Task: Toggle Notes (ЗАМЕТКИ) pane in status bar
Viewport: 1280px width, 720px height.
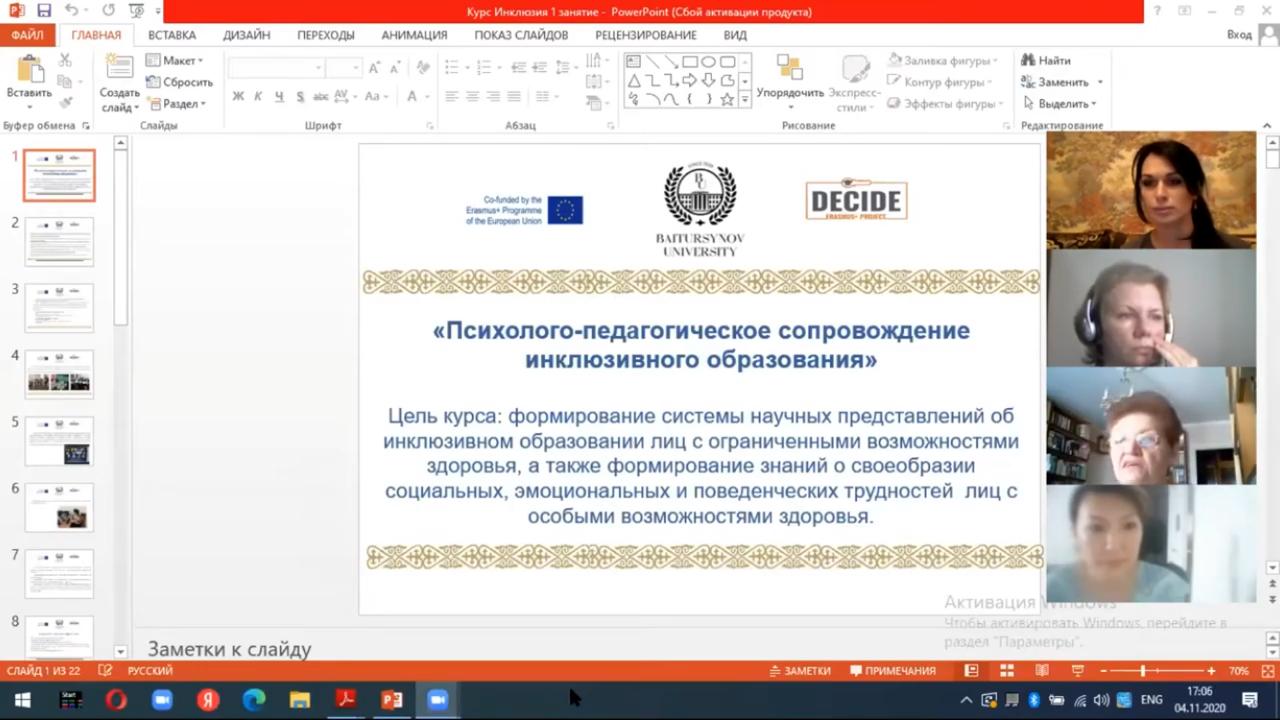Action: [x=800, y=671]
